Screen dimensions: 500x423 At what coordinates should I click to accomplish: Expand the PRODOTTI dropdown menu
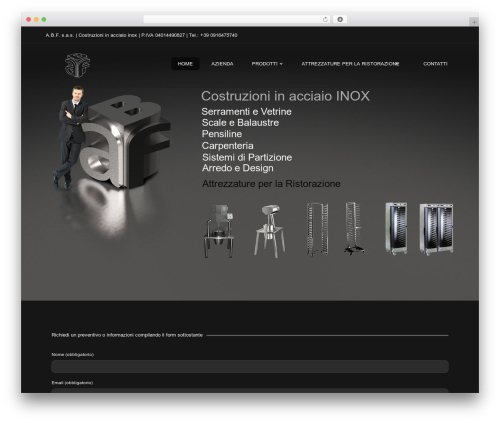[x=267, y=64]
